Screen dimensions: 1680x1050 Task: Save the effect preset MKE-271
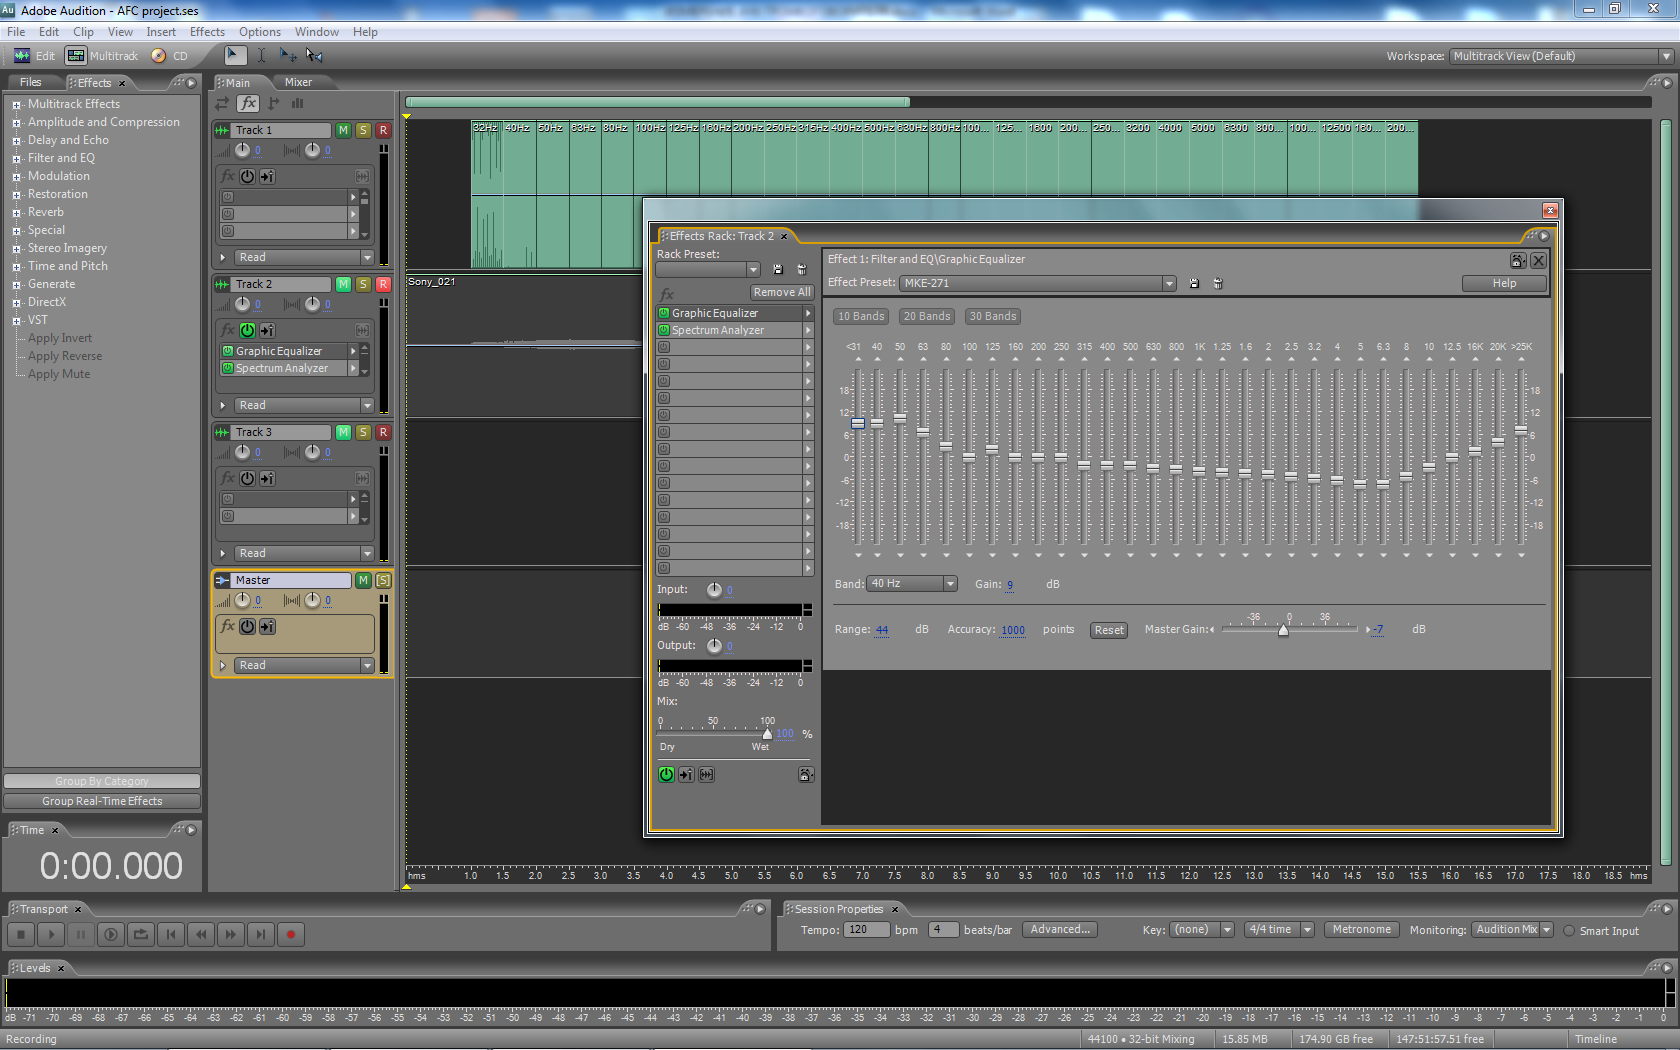click(x=1194, y=283)
